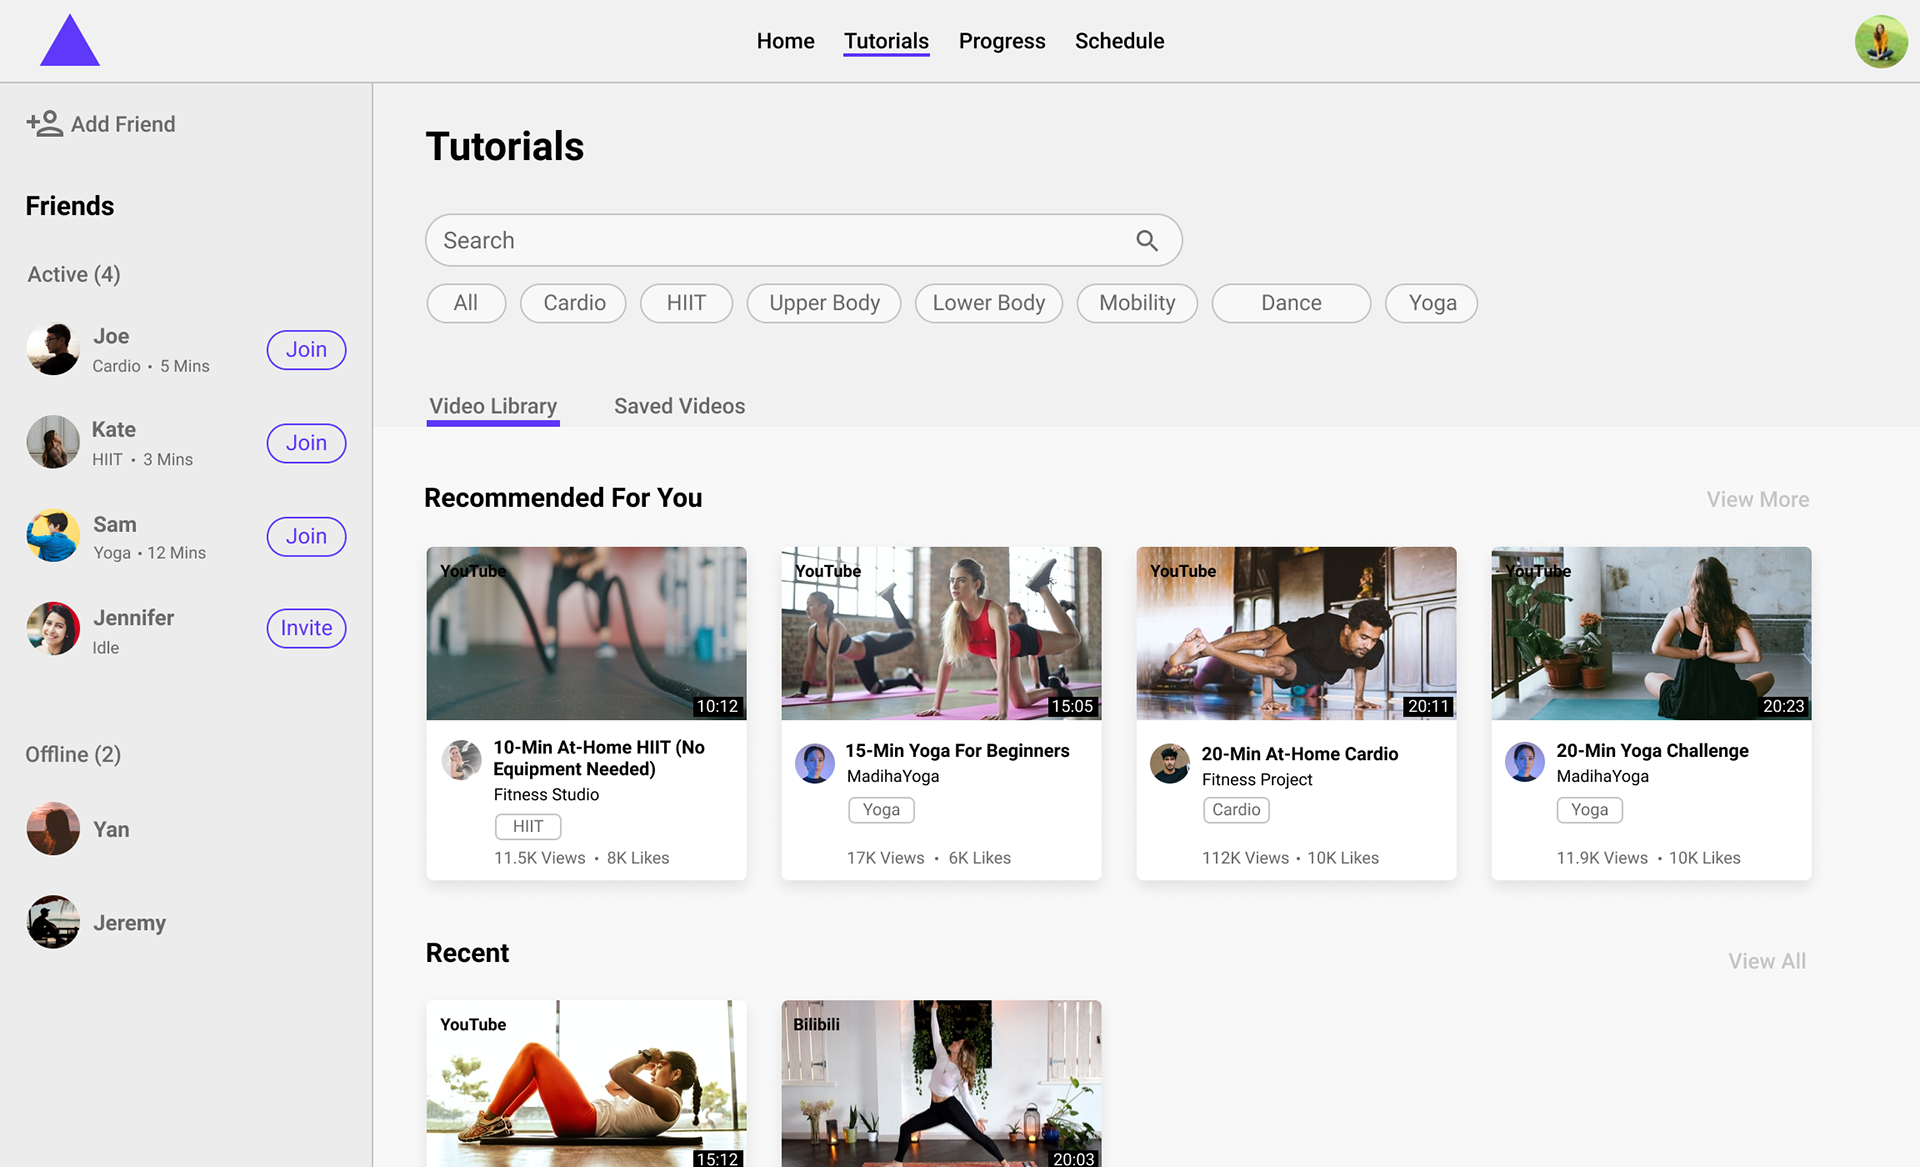Filter tutorials by Cardio

point(574,303)
